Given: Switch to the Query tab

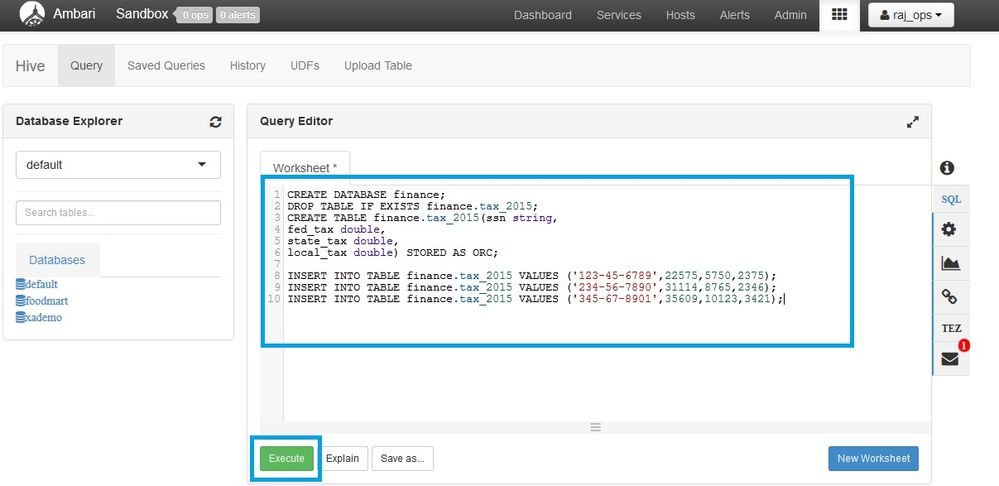Looking at the screenshot, I should [x=86, y=66].
